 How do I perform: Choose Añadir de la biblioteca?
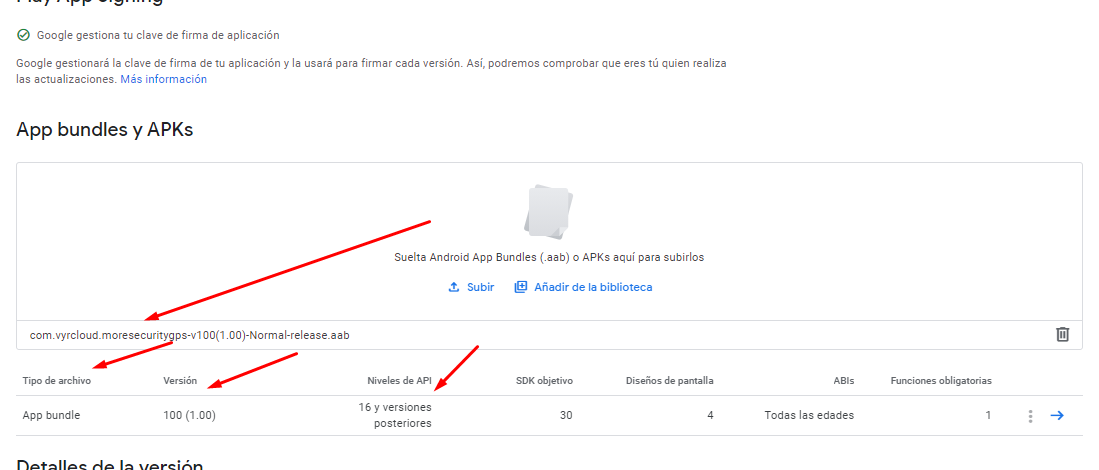(x=583, y=287)
